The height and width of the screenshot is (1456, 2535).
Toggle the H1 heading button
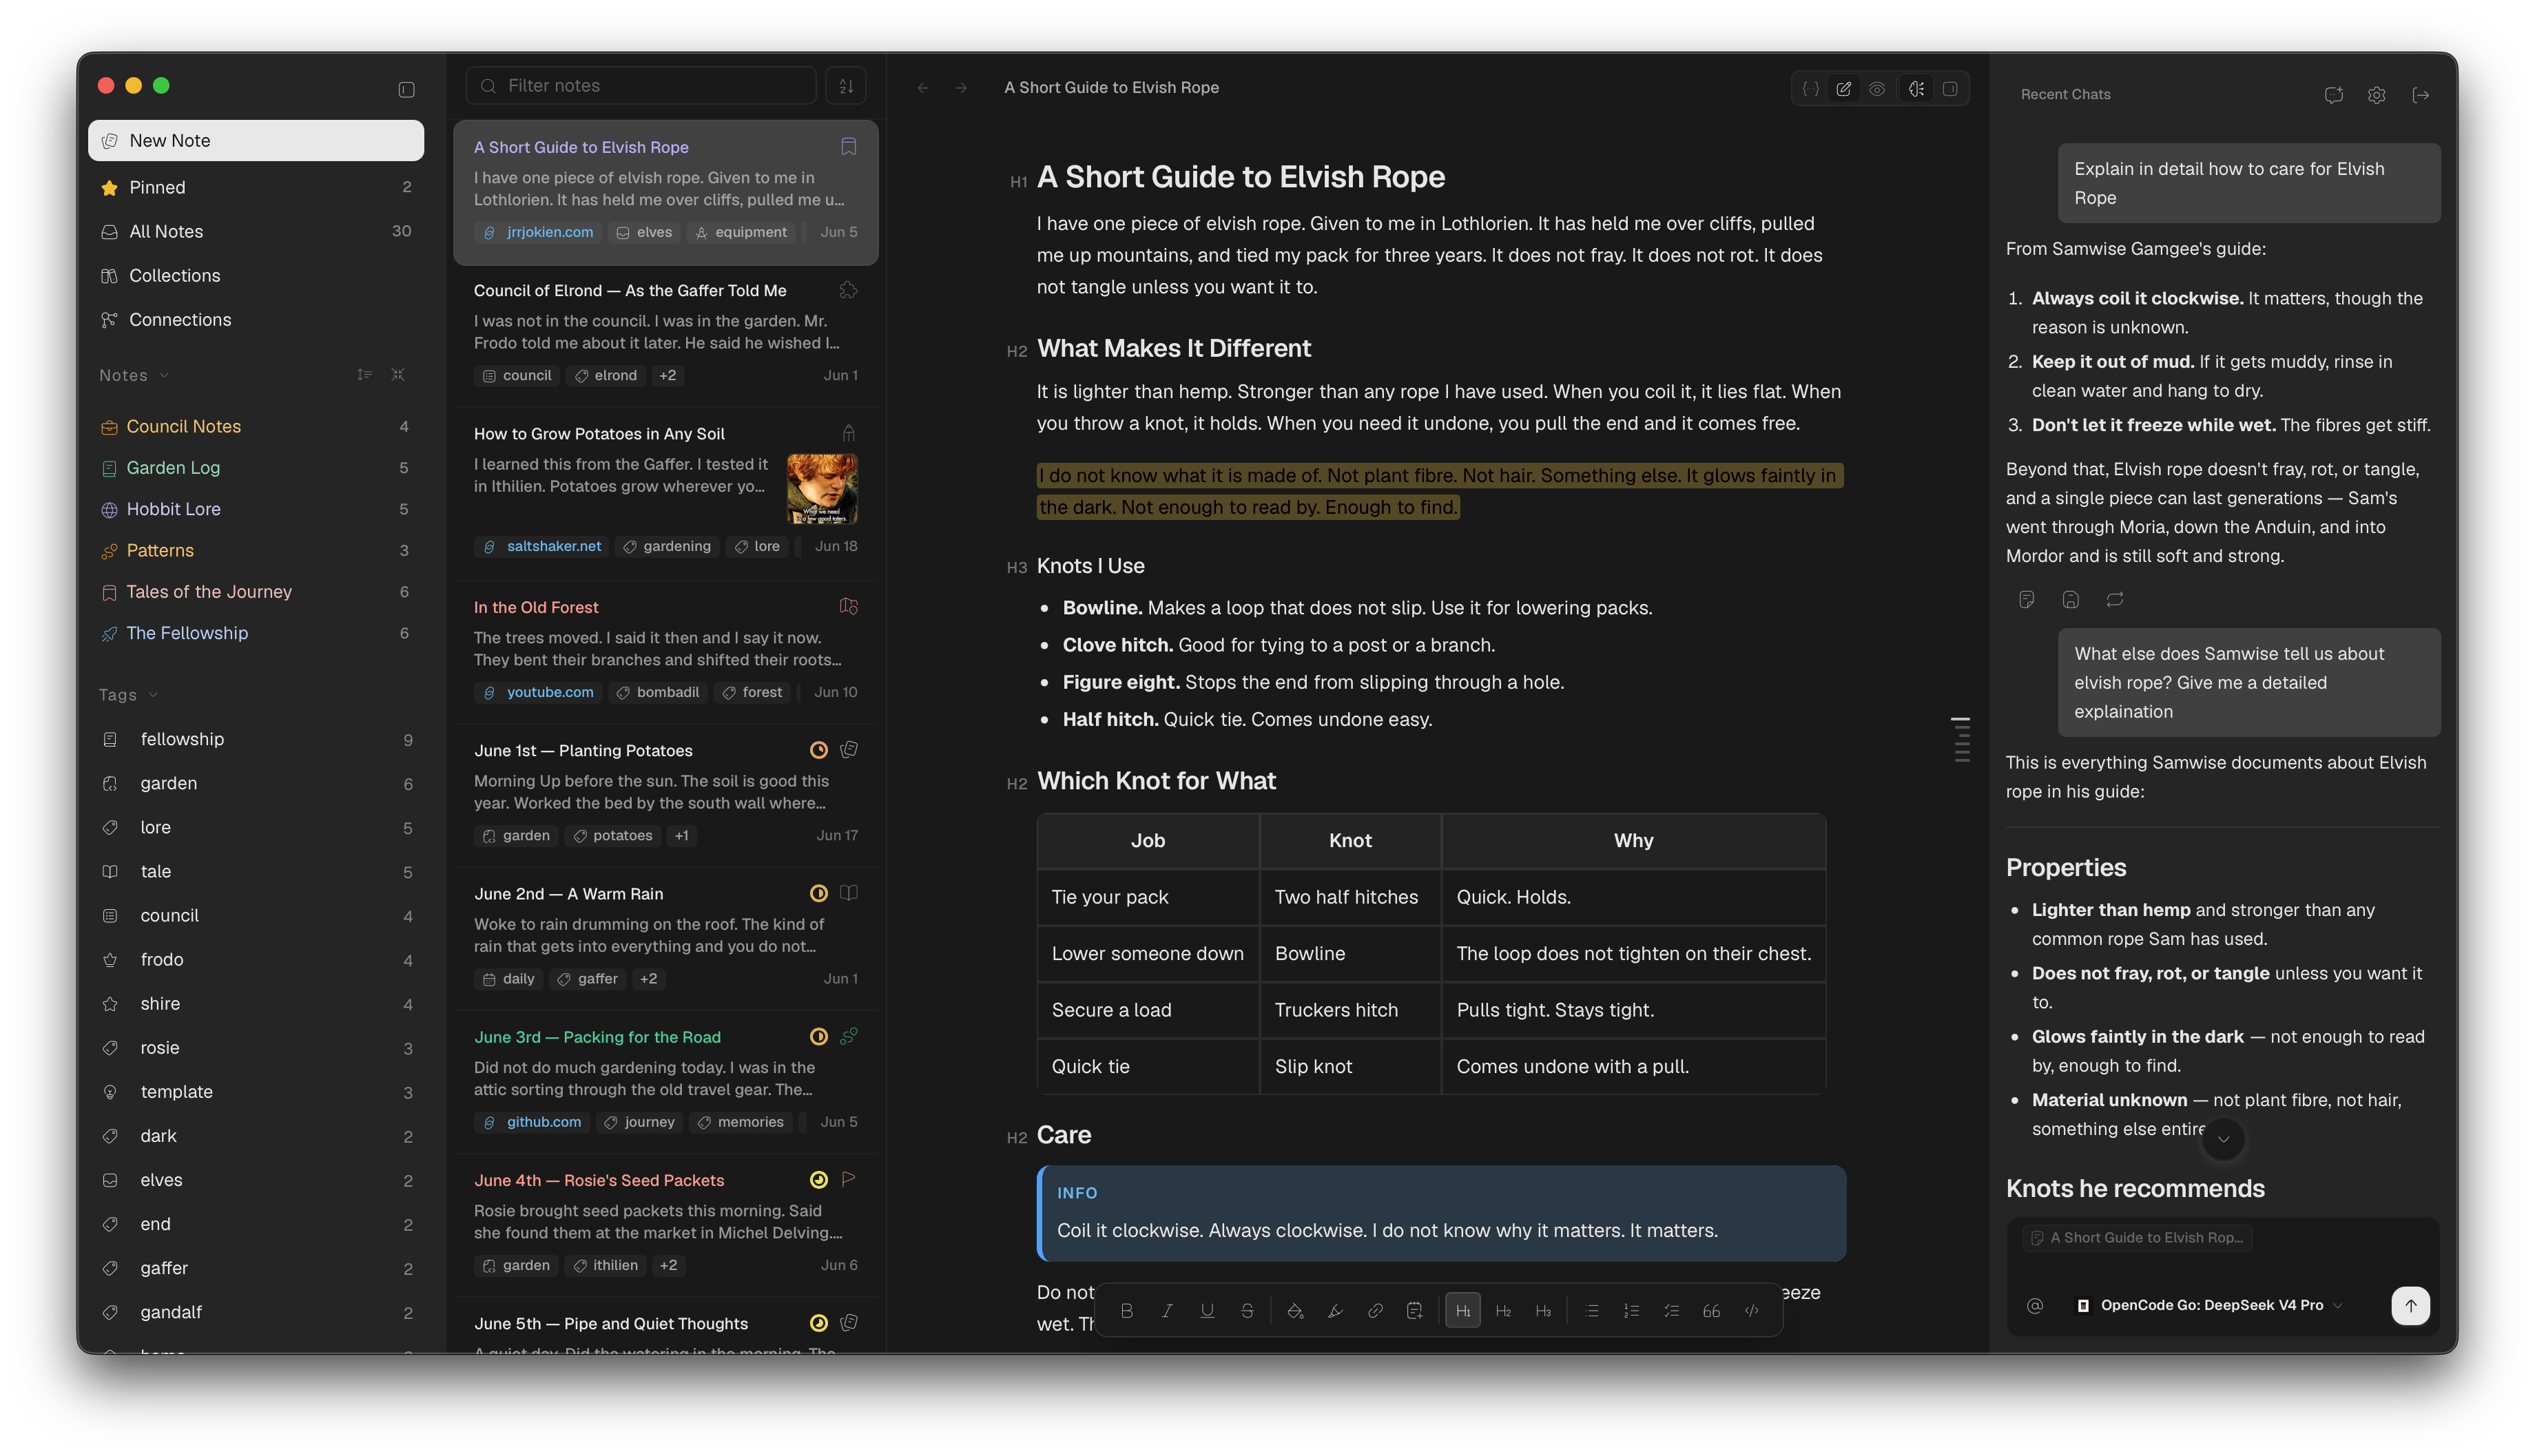1463,1310
